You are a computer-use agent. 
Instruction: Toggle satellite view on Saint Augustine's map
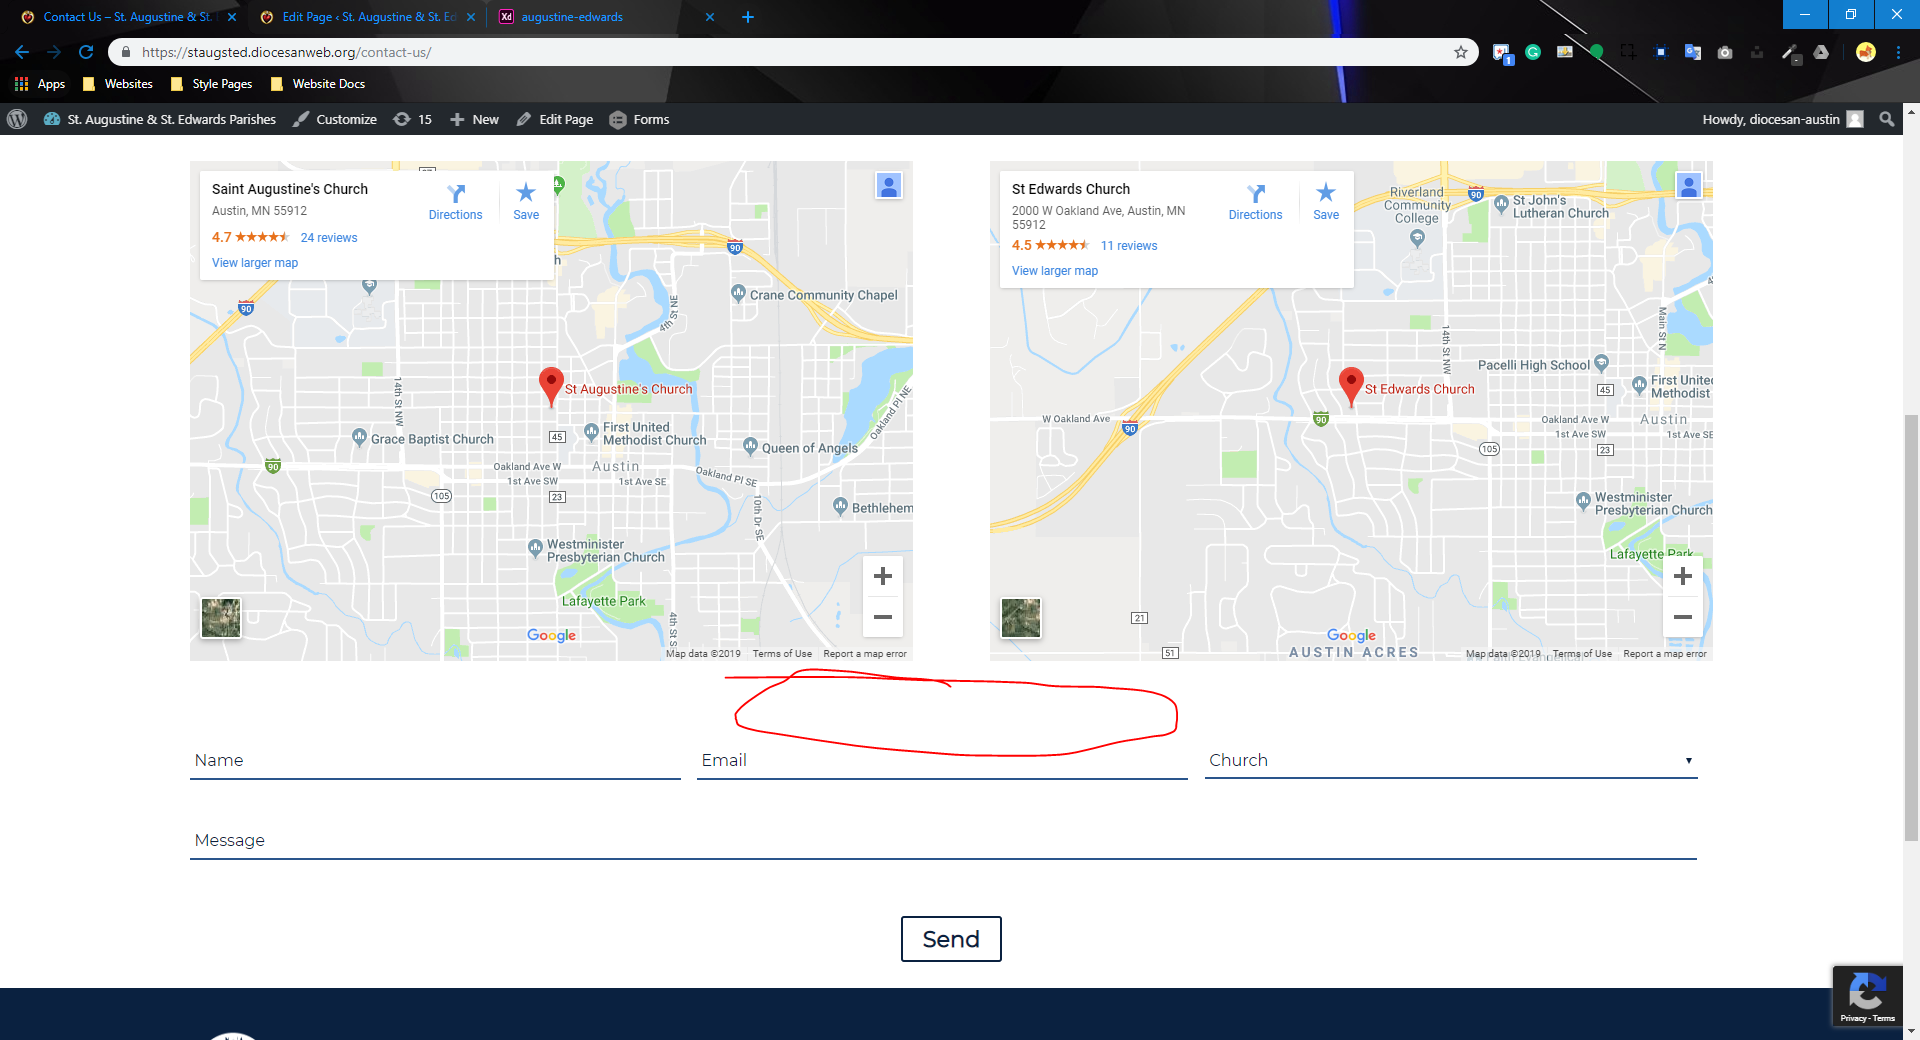[221, 618]
